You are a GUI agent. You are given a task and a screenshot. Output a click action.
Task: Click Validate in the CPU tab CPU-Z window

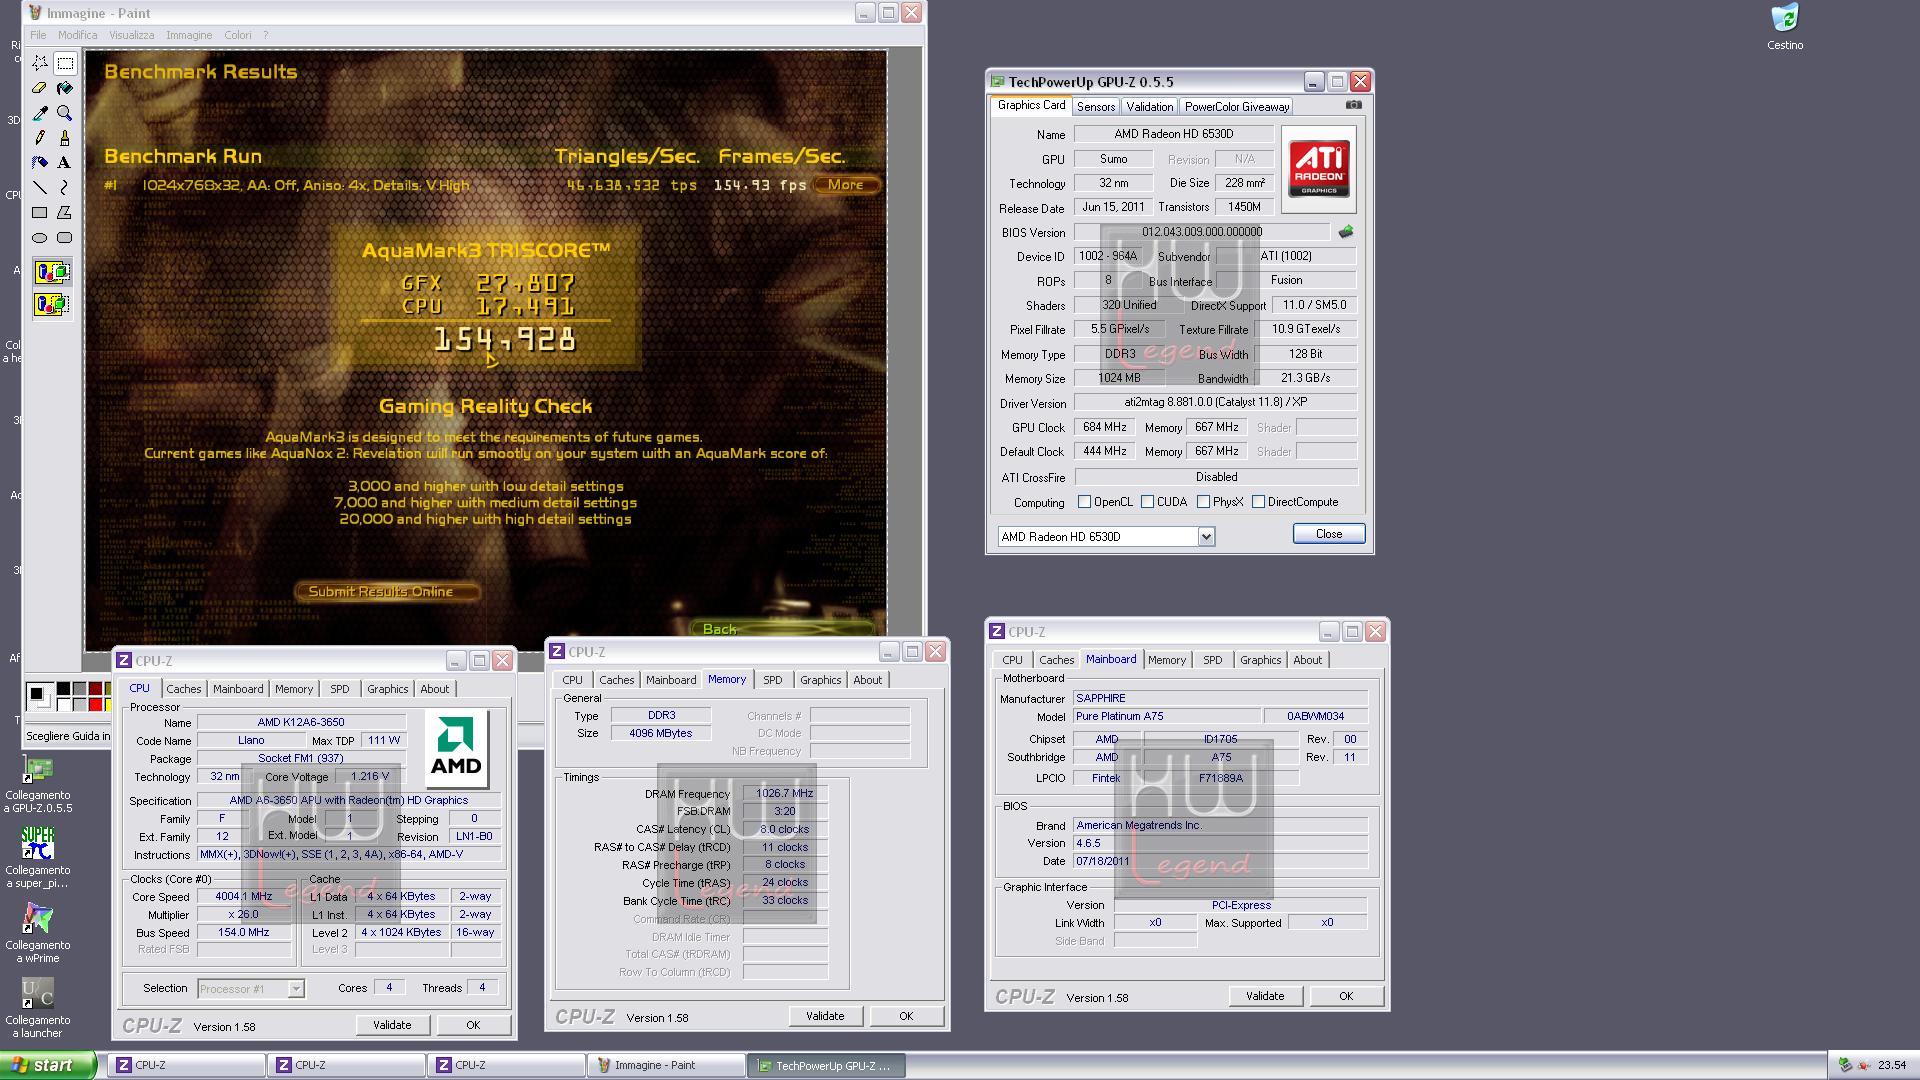pyautogui.click(x=392, y=1025)
